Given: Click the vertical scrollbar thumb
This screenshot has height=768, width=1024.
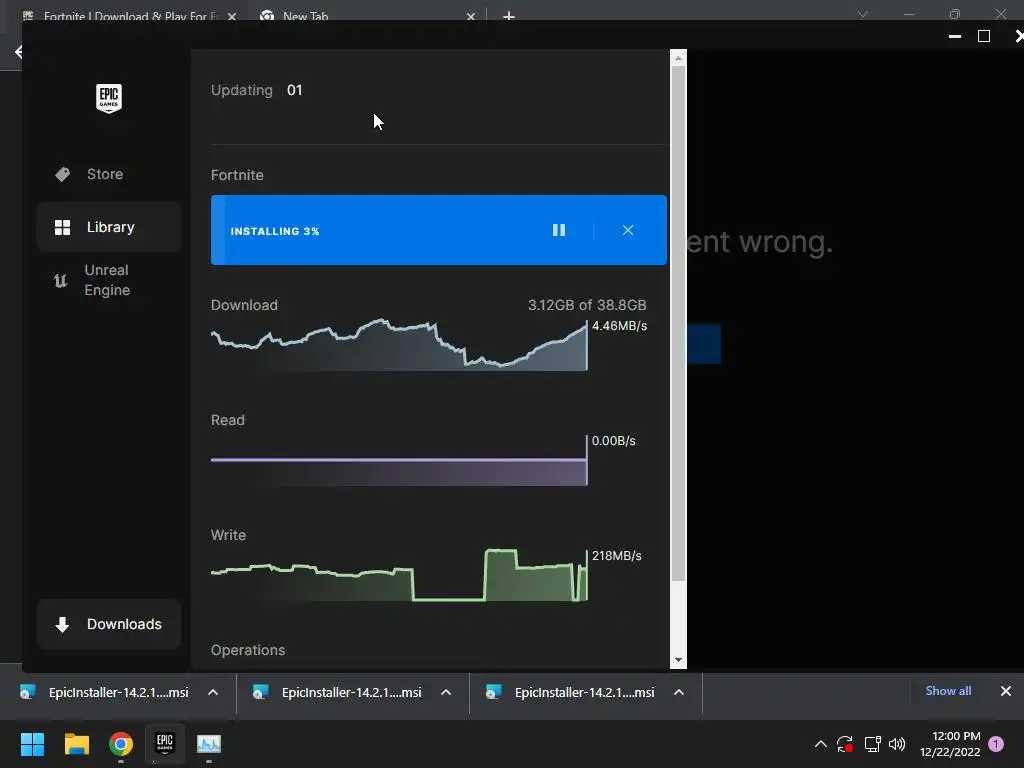Looking at the screenshot, I should tap(679, 323).
